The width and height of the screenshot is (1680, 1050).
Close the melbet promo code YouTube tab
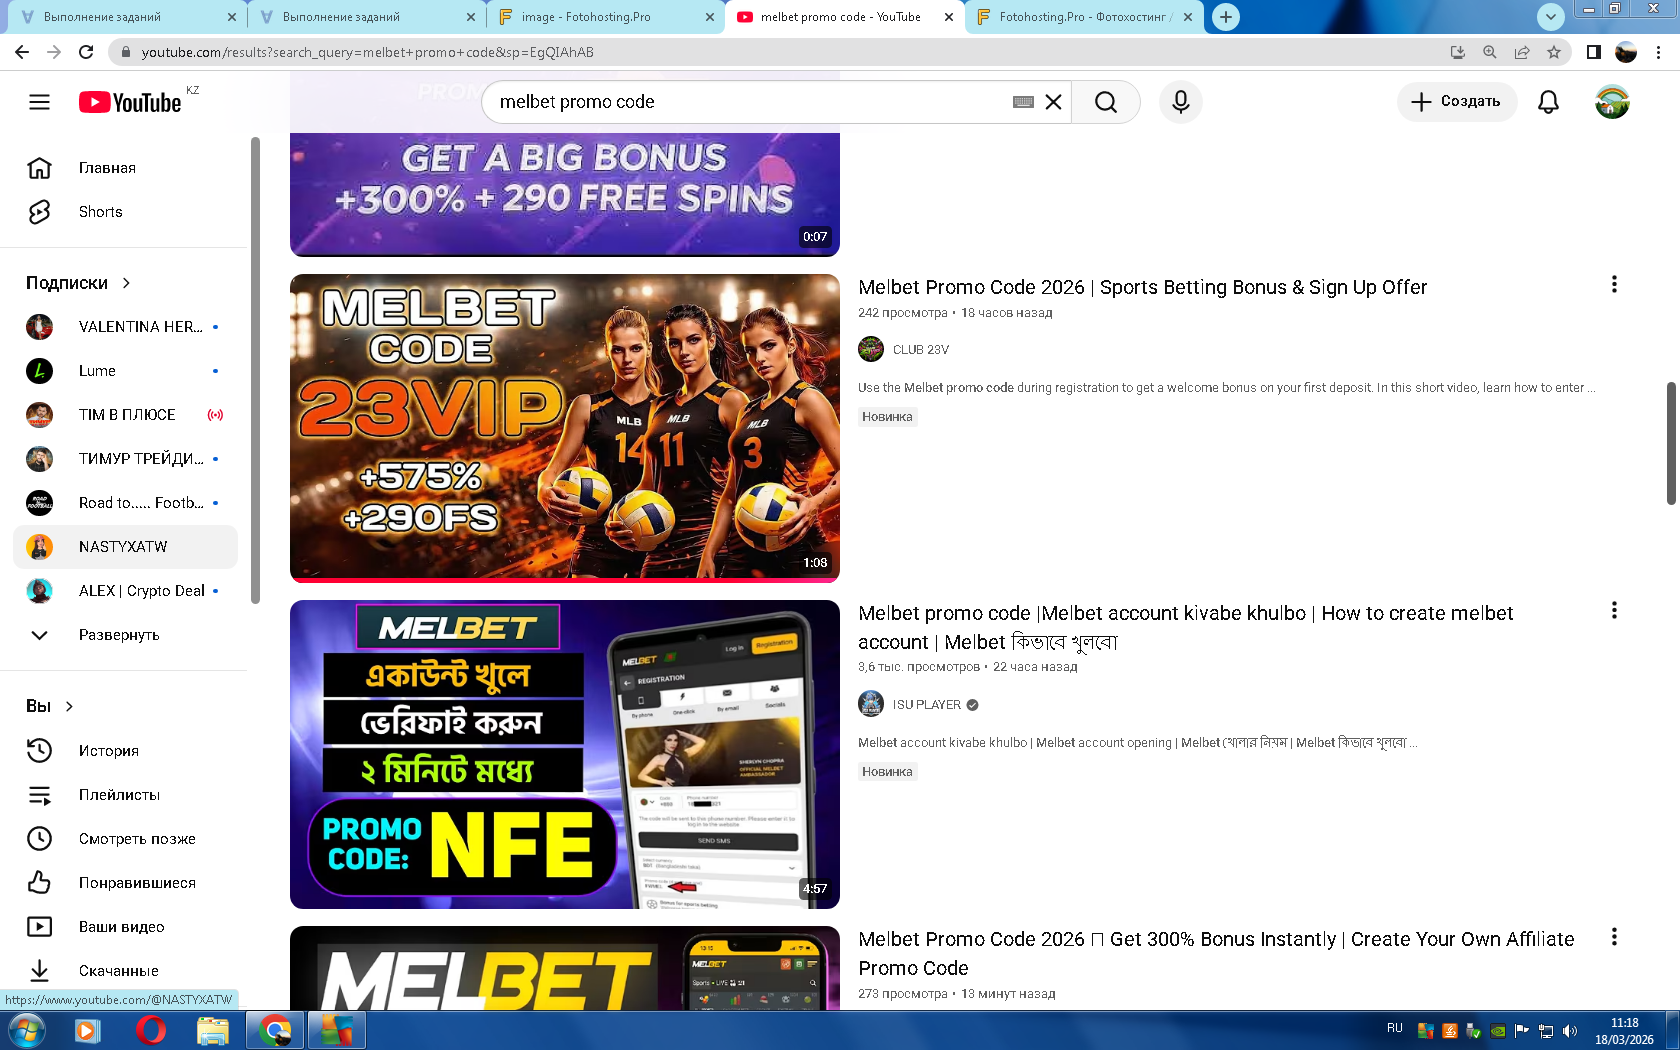point(949,17)
